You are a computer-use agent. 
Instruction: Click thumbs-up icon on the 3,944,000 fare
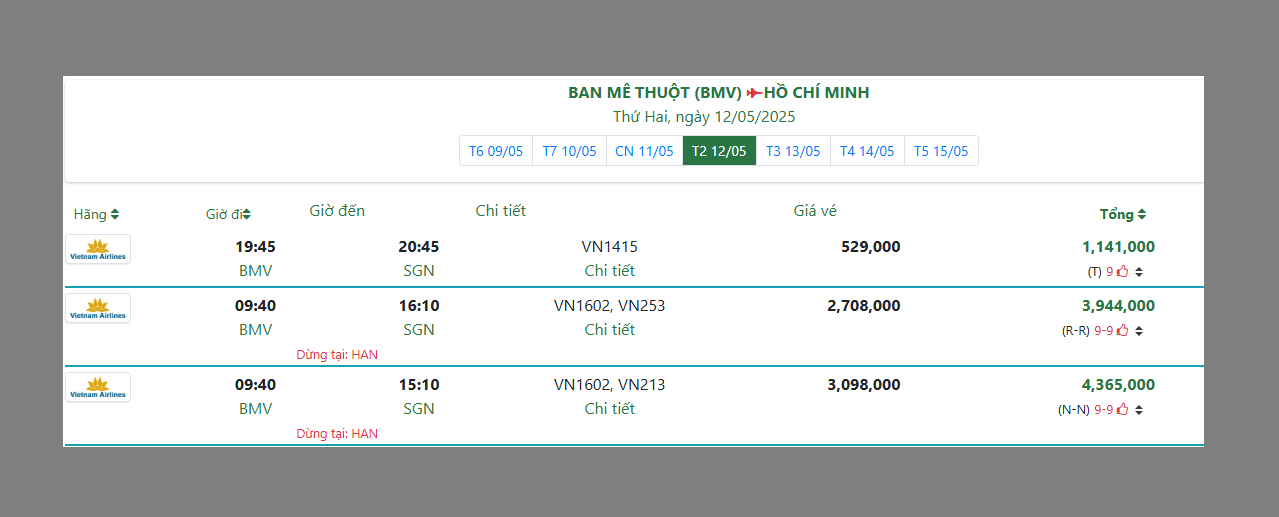[1122, 330]
